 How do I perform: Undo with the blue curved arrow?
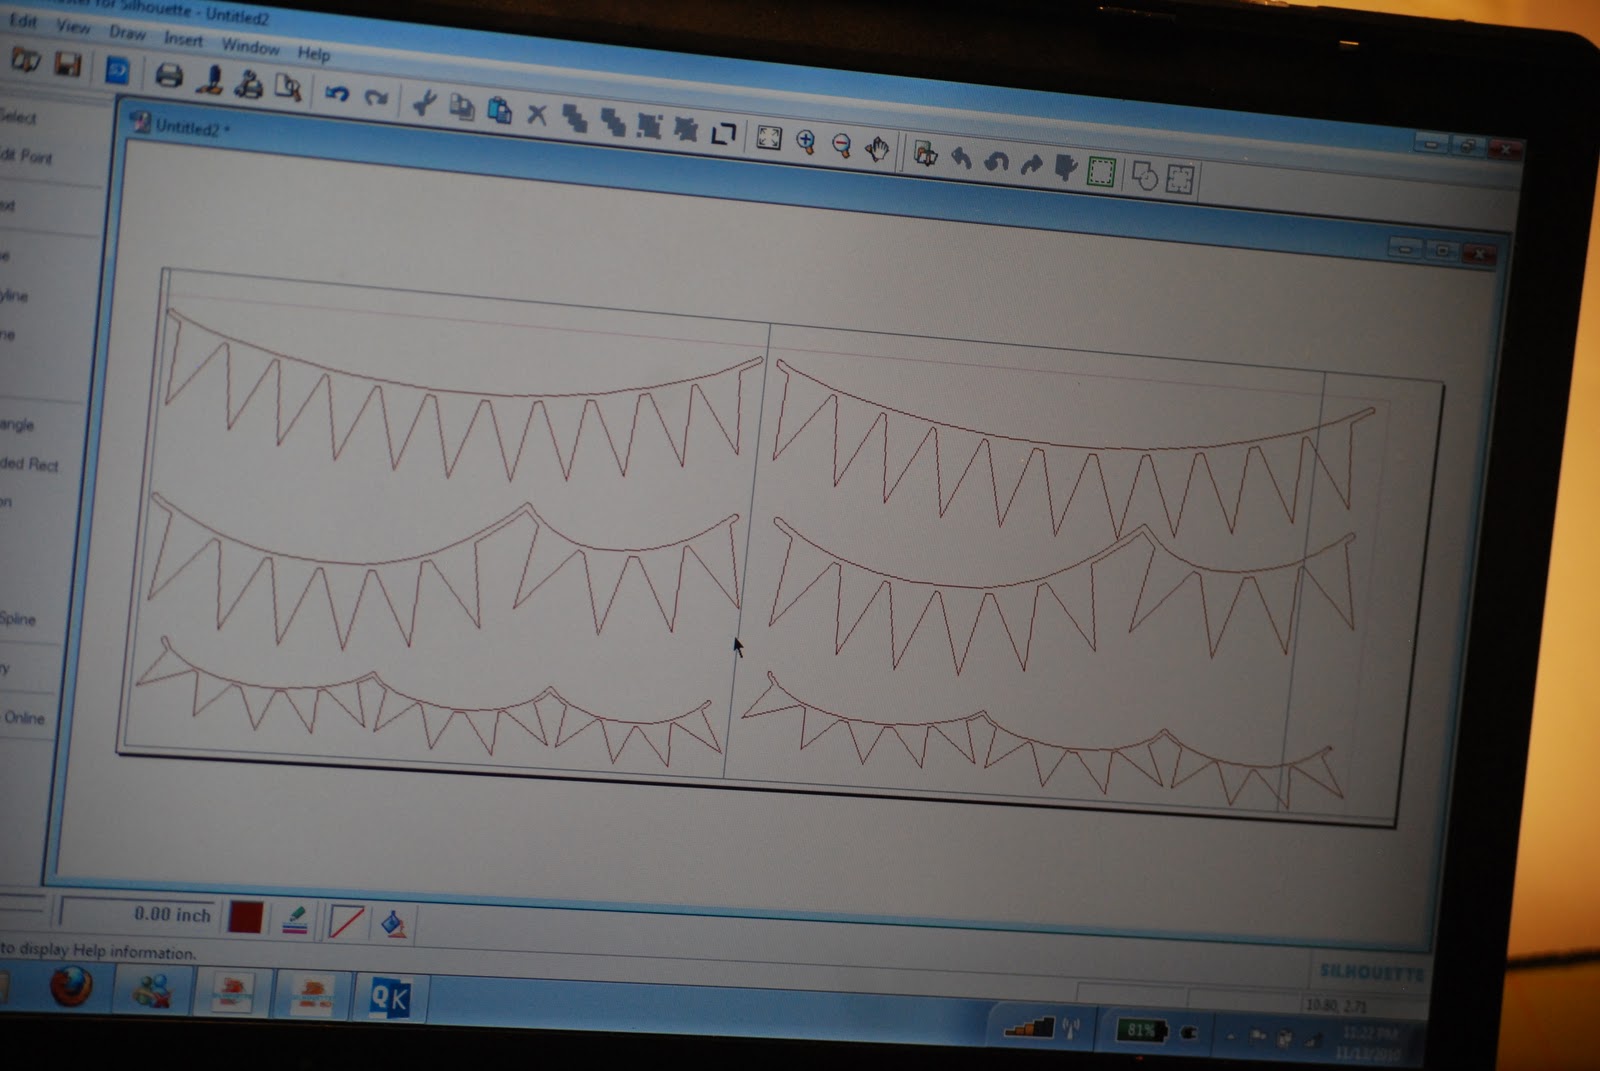pos(336,94)
